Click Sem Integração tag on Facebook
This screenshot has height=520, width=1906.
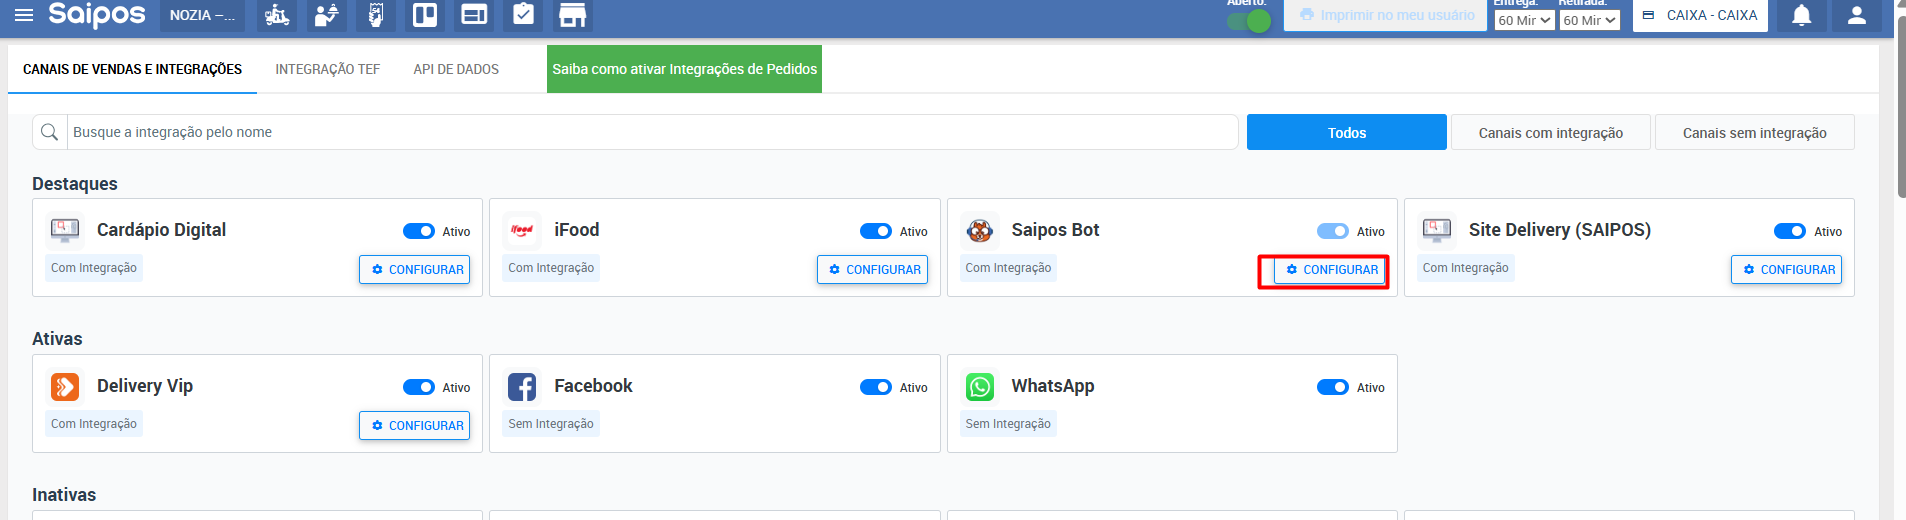pyautogui.click(x=551, y=424)
